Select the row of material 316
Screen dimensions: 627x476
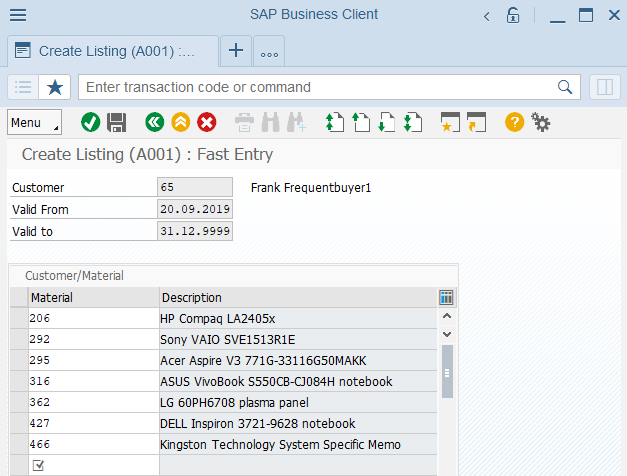(x=19, y=382)
